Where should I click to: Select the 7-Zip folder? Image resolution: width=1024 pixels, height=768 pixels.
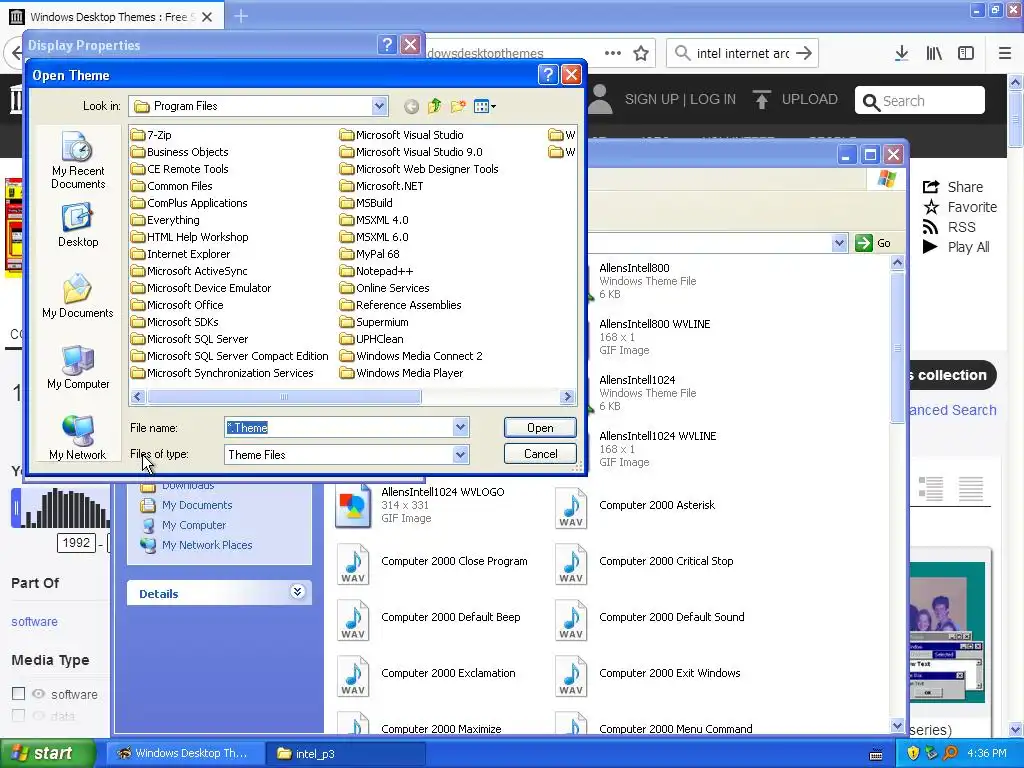[x=152, y=135]
